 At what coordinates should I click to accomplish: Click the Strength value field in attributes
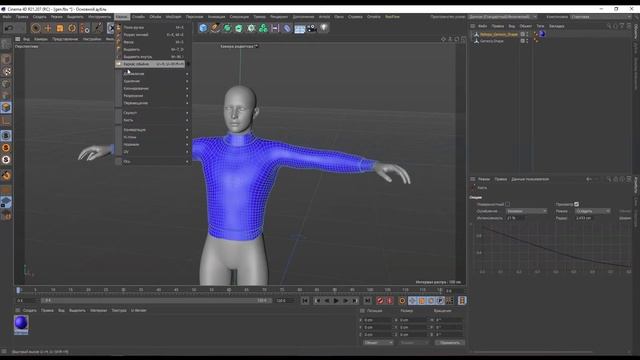coord(516,218)
